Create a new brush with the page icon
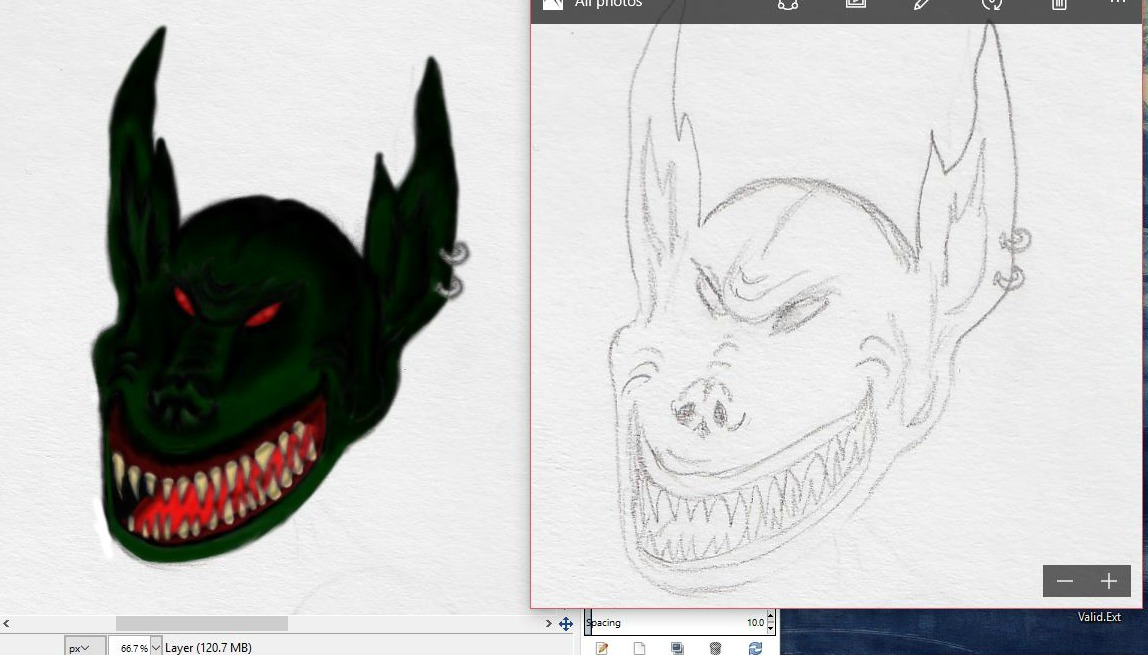This screenshot has height=655, width=1148. (639, 649)
